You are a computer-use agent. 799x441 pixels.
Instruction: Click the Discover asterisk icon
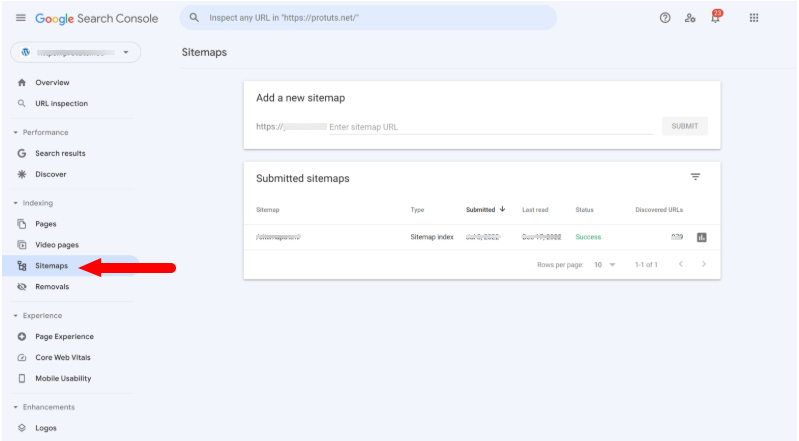[x=21, y=174]
